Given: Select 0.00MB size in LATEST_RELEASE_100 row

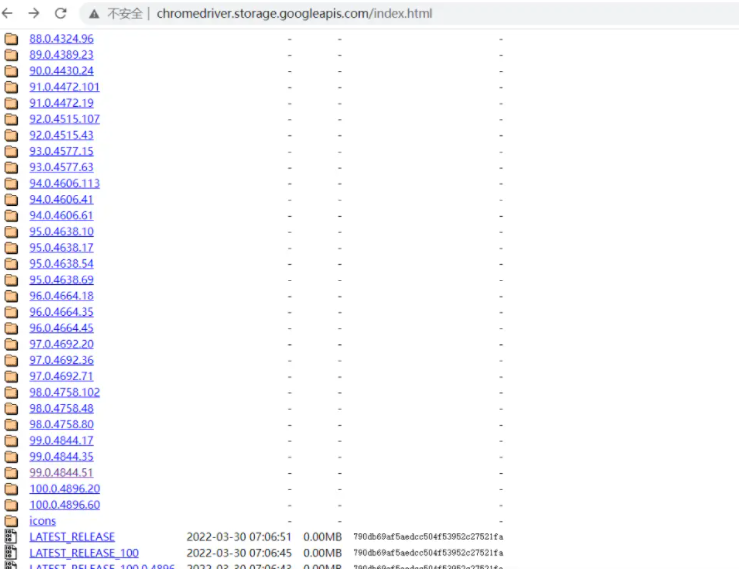Looking at the screenshot, I should pyautogui.click(x=322, y=553).
